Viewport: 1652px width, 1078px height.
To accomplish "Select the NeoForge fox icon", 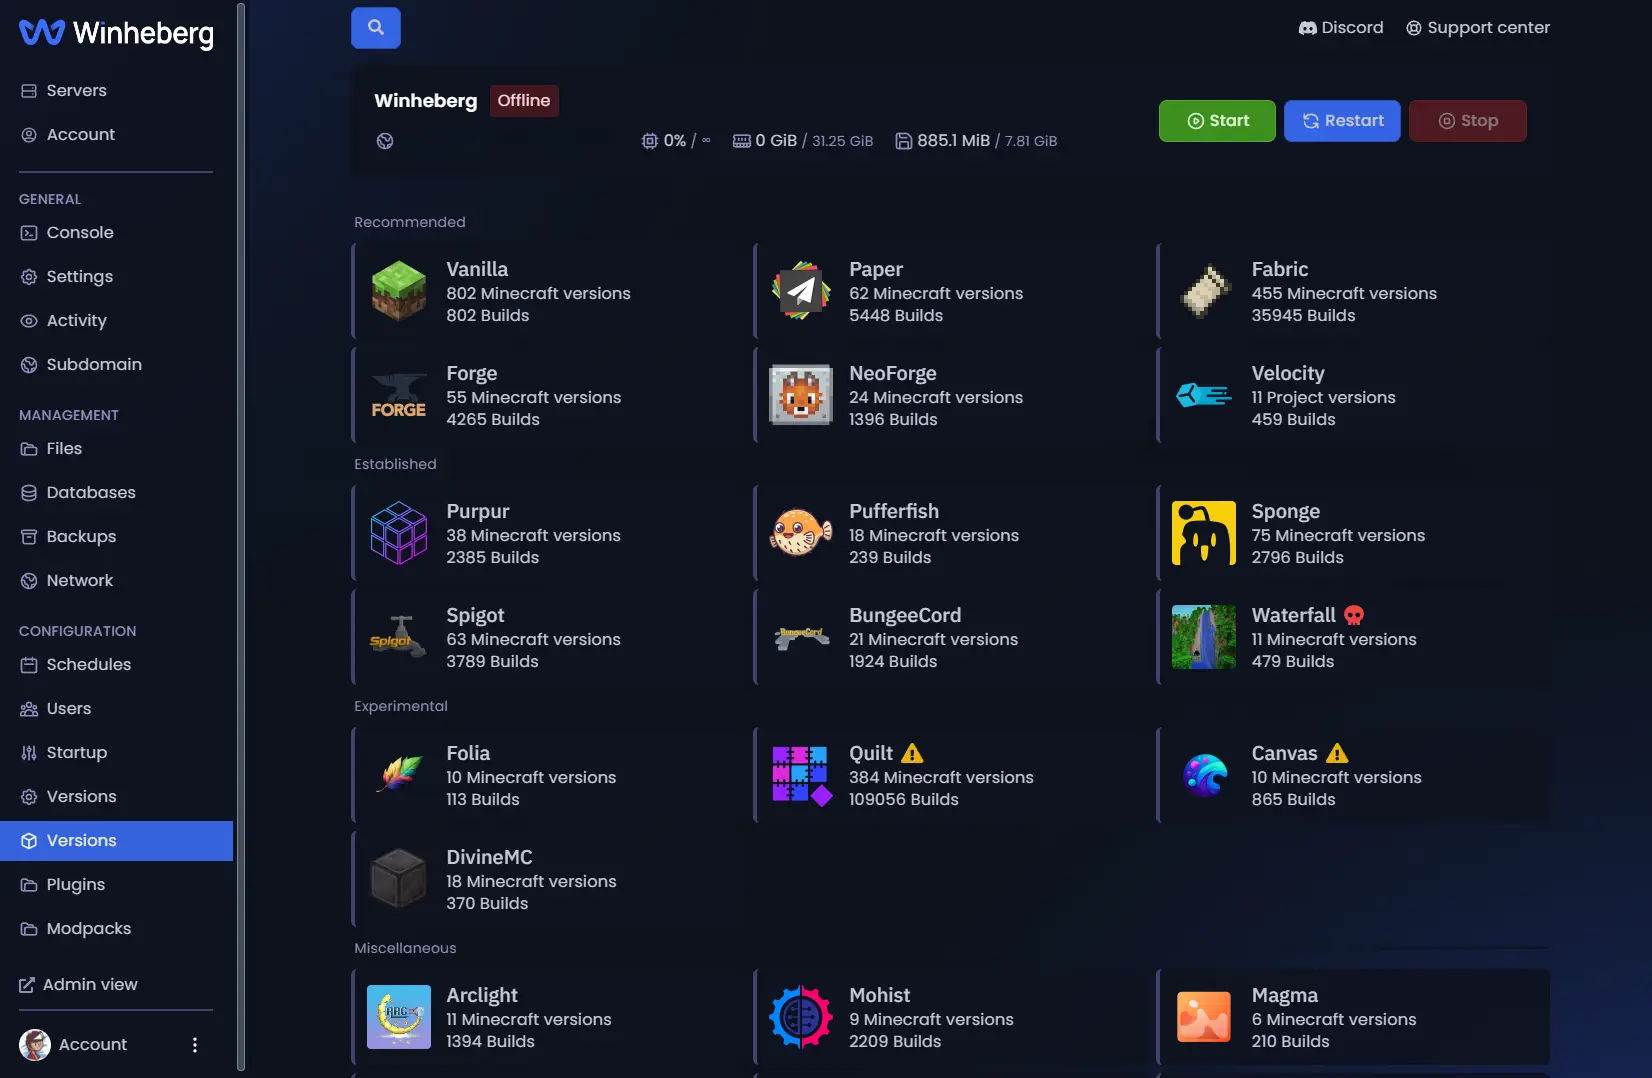I will point(801,395).
